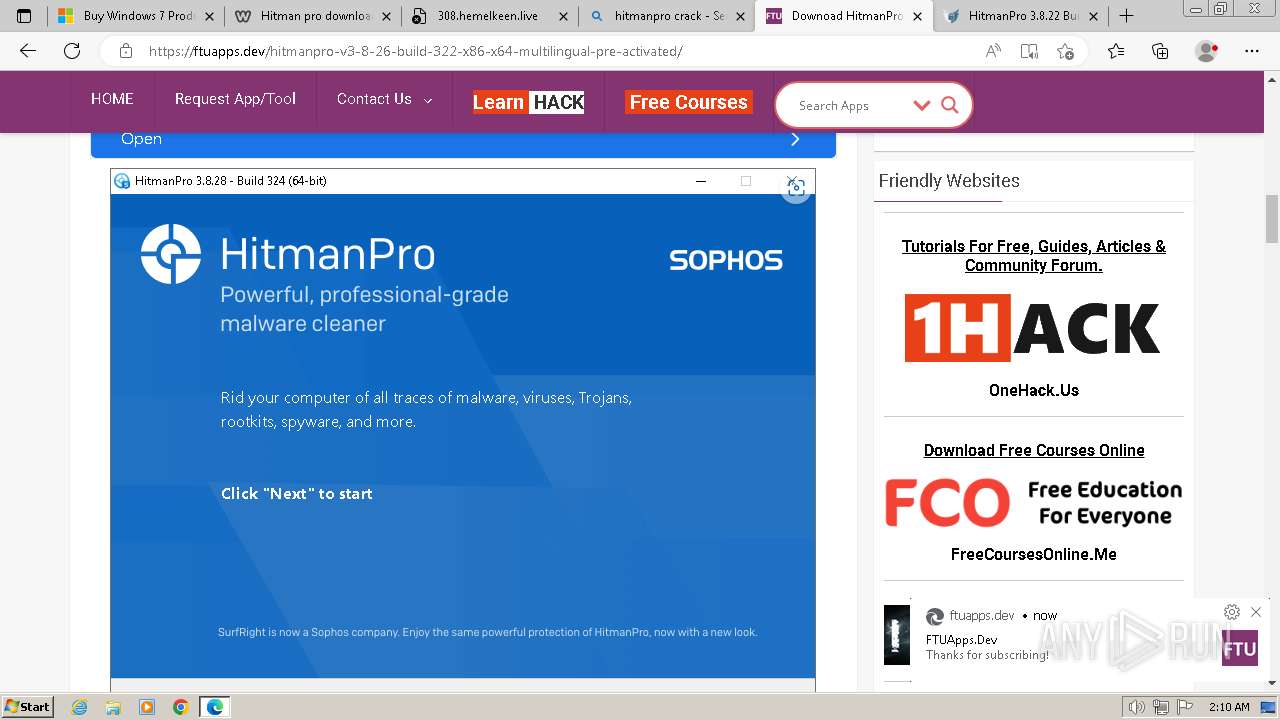Close the 308.hemelkeen.live tab
This screenshot has height=720, width=1280.
tap(563, 16)
